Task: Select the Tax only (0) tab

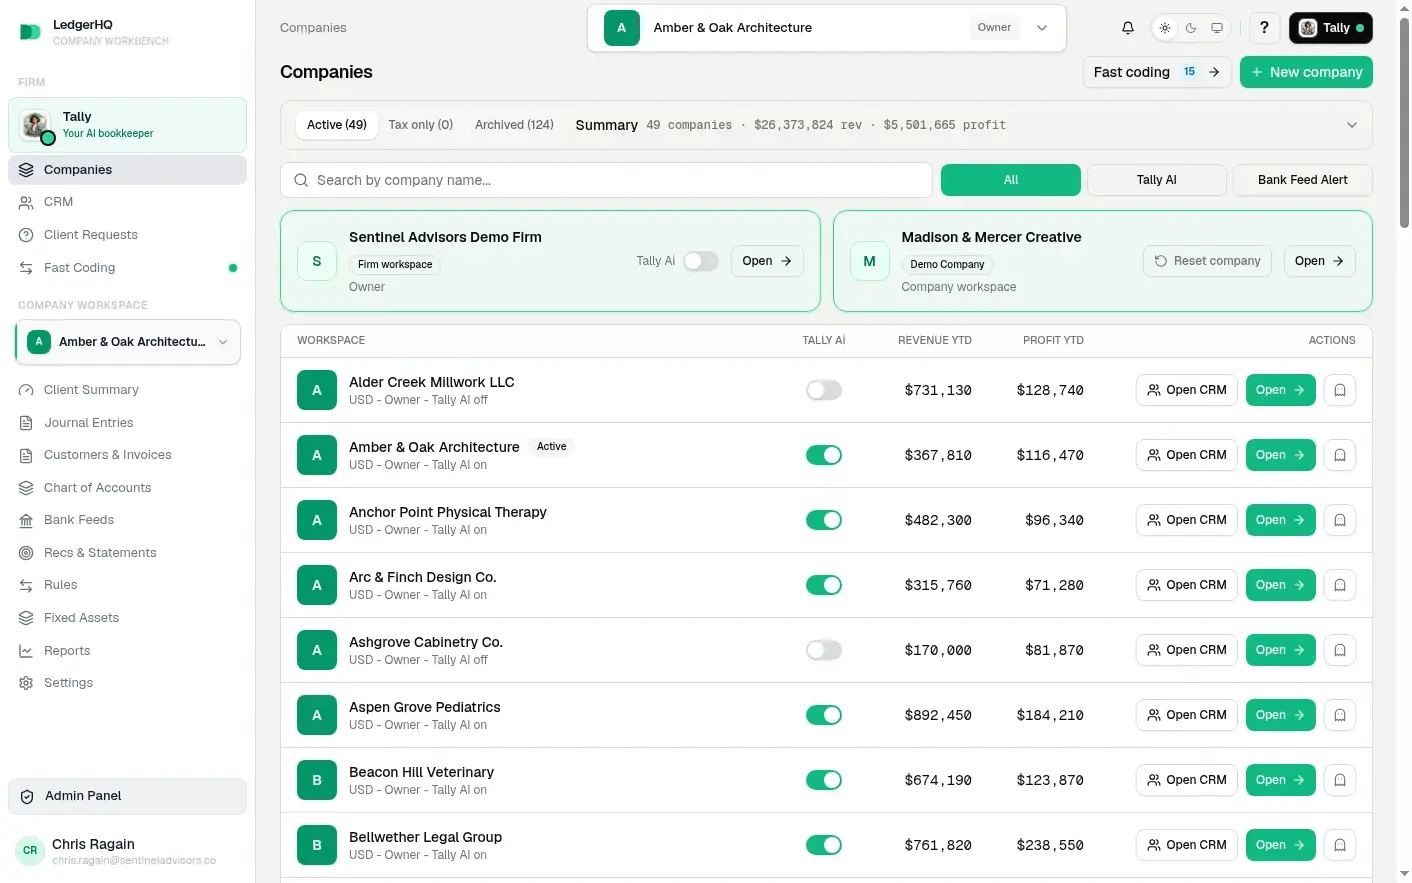Action: pos(421,125)
